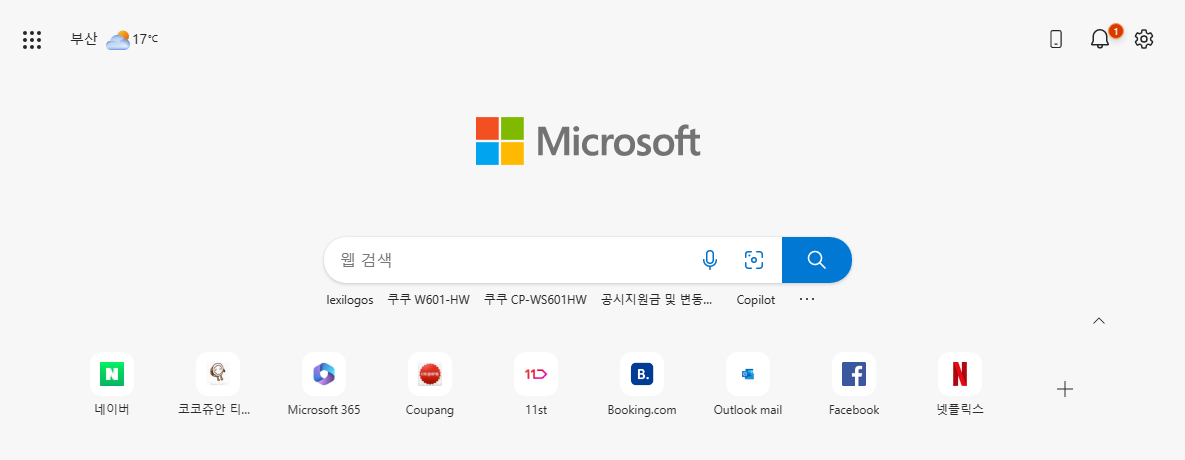
Task: Open page settings gear
Action: pos(1144,39)
